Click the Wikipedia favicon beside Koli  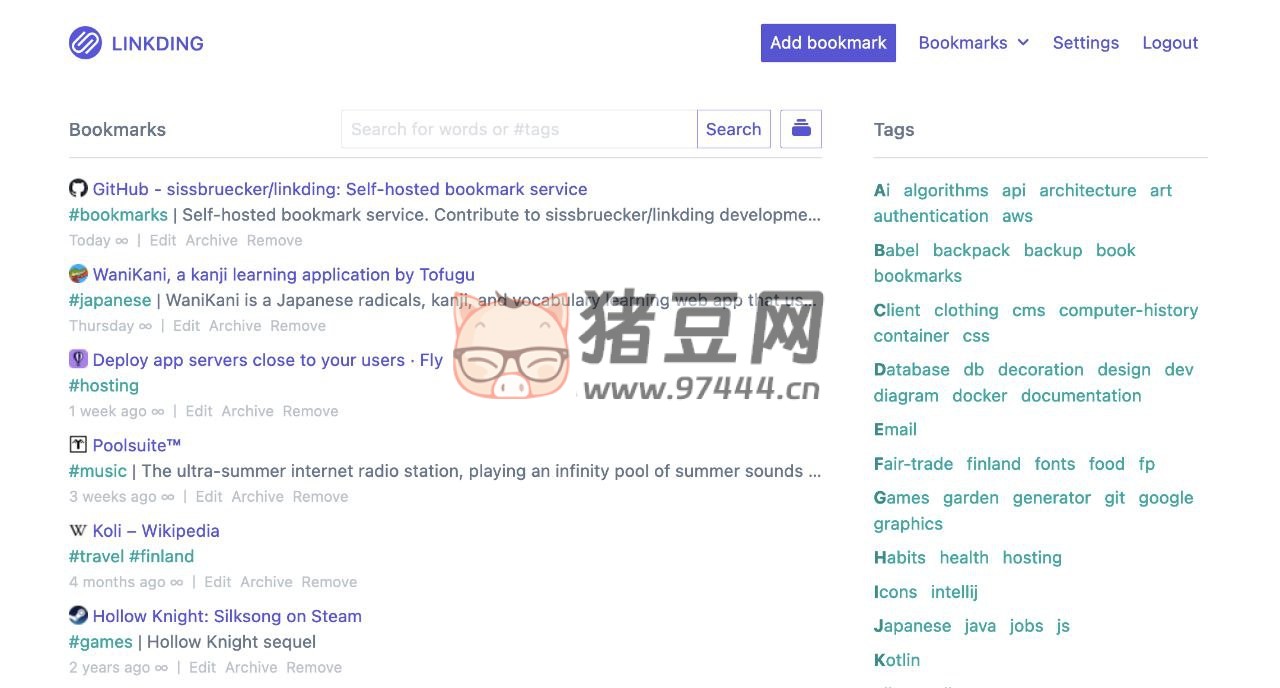(x=78, y=531)
